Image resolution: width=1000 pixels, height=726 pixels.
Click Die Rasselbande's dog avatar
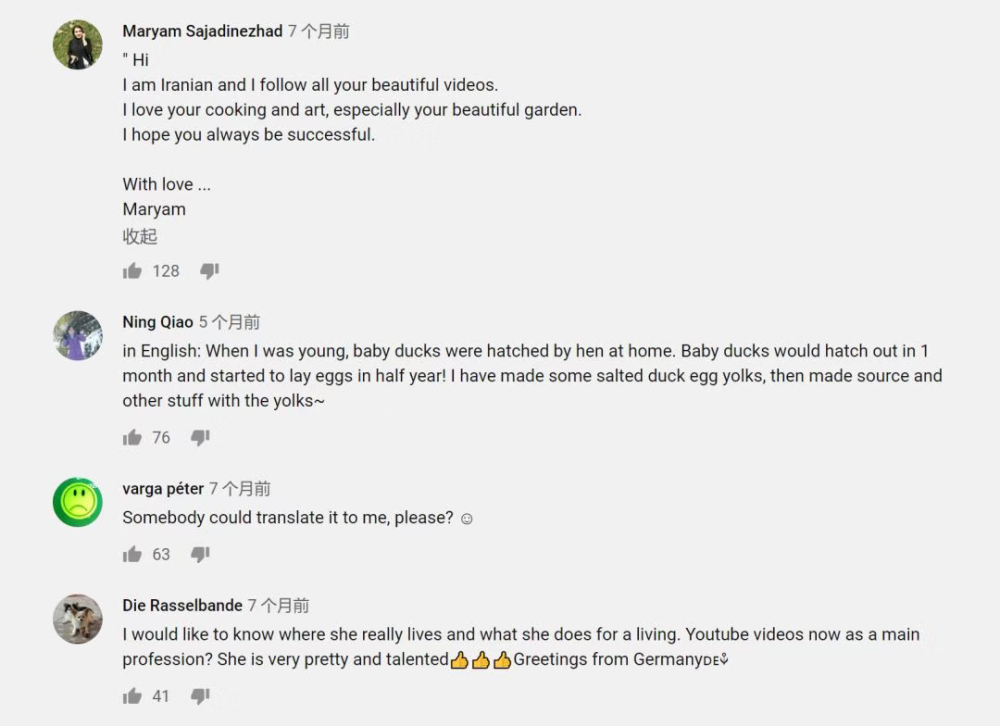coord(77,619)
